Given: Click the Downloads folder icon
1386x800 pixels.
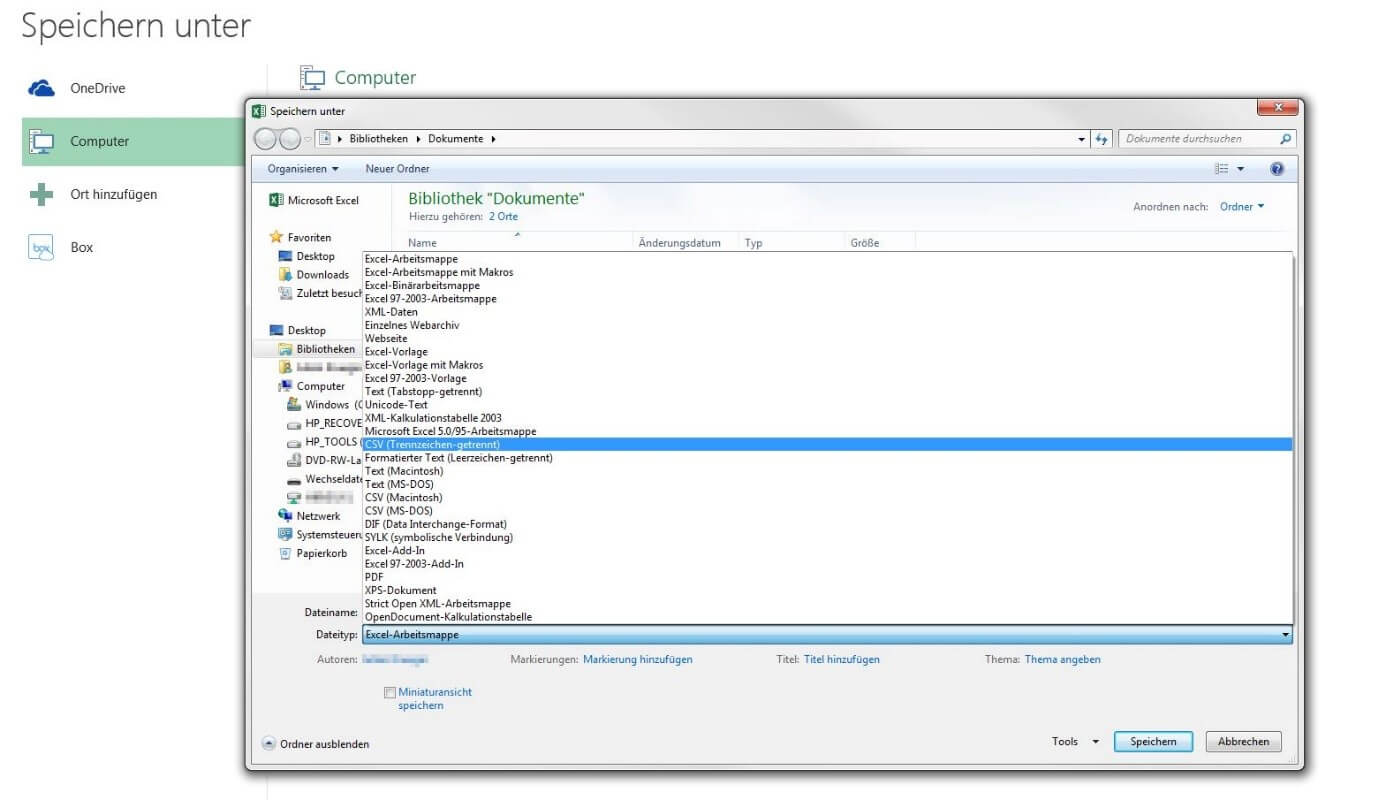Looking at the screenshot, I should click(x=286, y=274).
